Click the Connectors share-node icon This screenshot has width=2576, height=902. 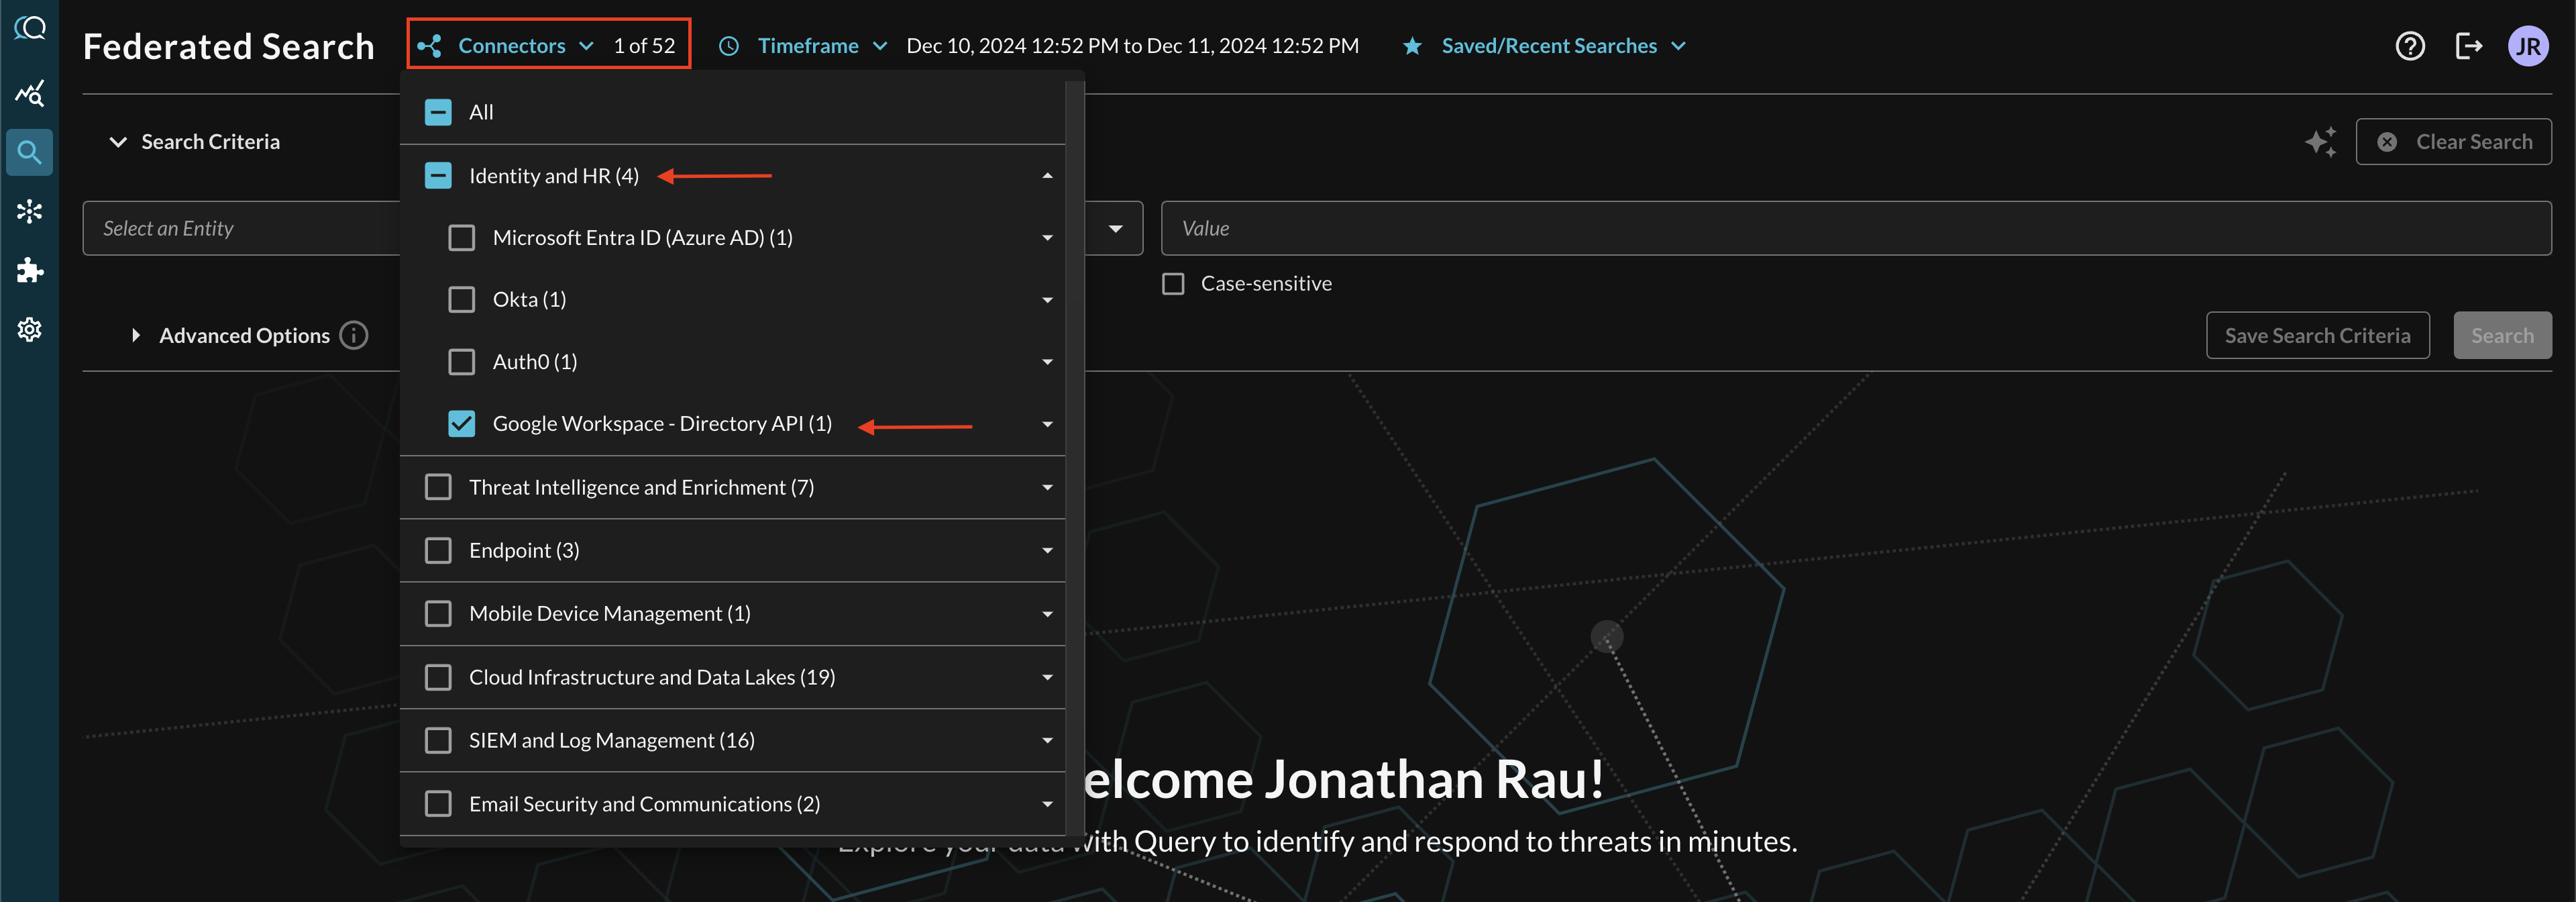430,46
